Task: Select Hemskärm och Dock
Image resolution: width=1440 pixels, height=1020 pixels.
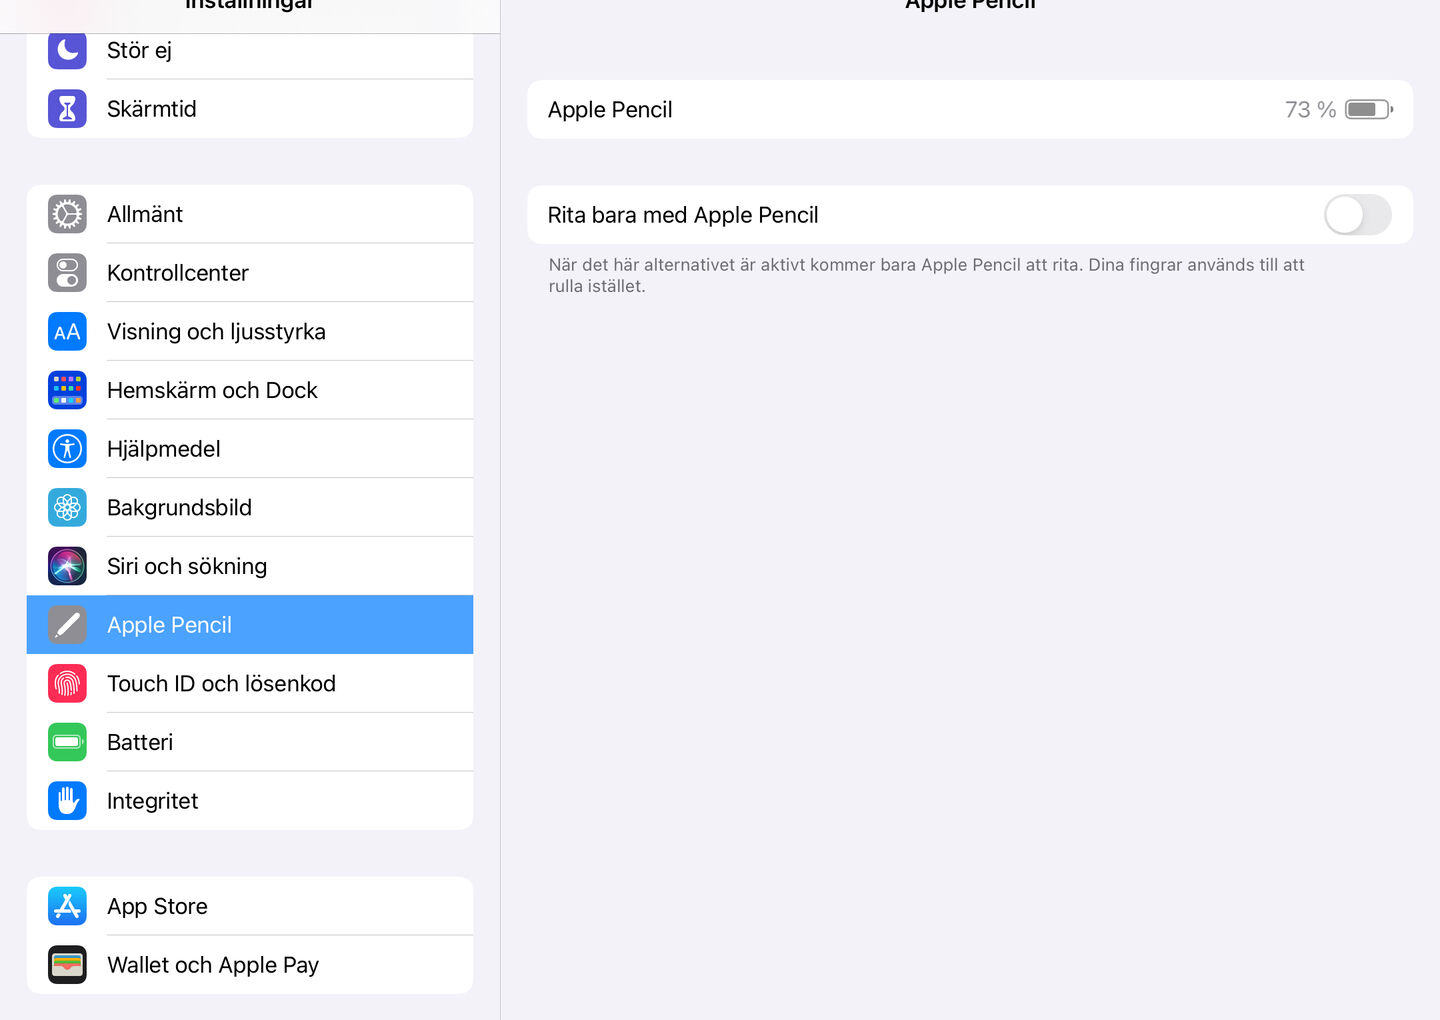Action: pyautogui.click(x=250, y=390)
